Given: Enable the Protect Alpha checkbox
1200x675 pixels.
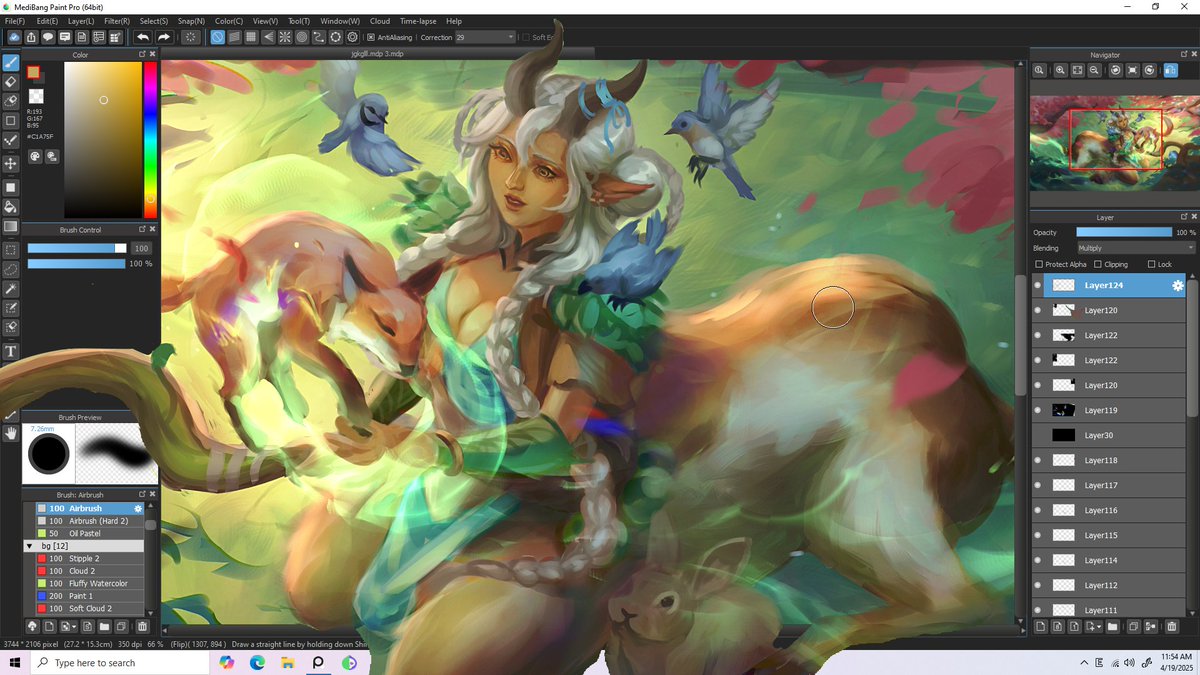Looking at the screenshot, I should [1039, 264].
